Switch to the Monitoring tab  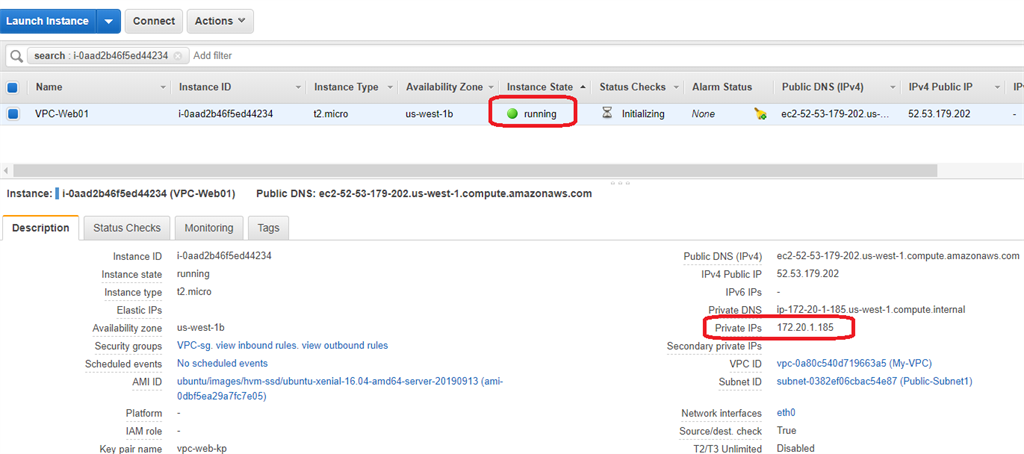point(208,228)
